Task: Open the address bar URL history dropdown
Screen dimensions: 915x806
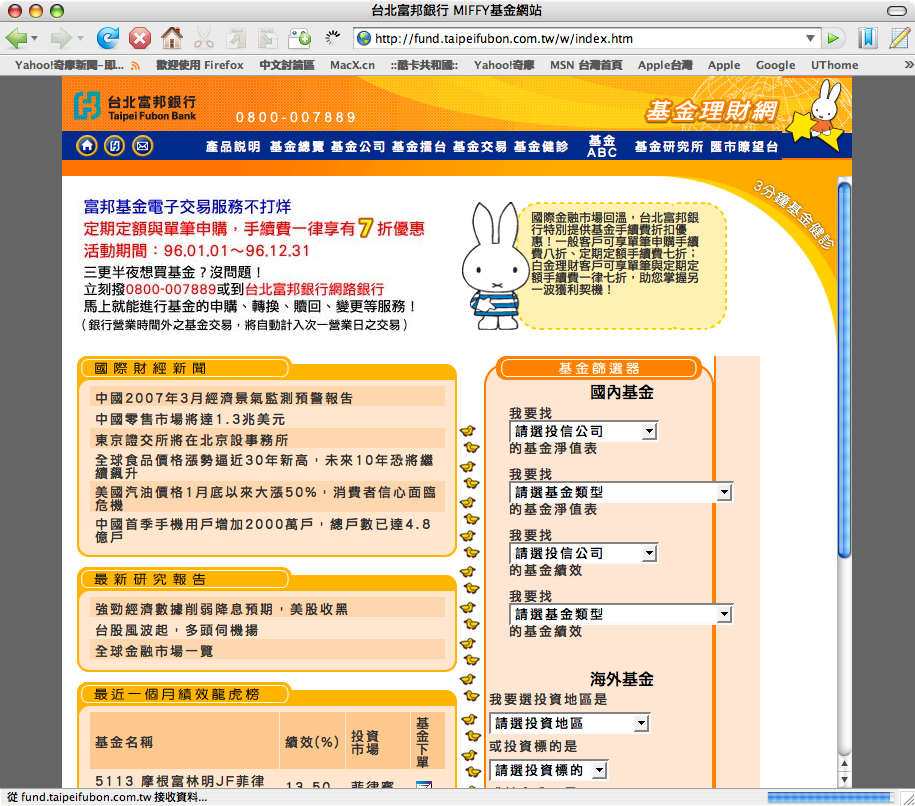Action: click(x=810, y=39)
